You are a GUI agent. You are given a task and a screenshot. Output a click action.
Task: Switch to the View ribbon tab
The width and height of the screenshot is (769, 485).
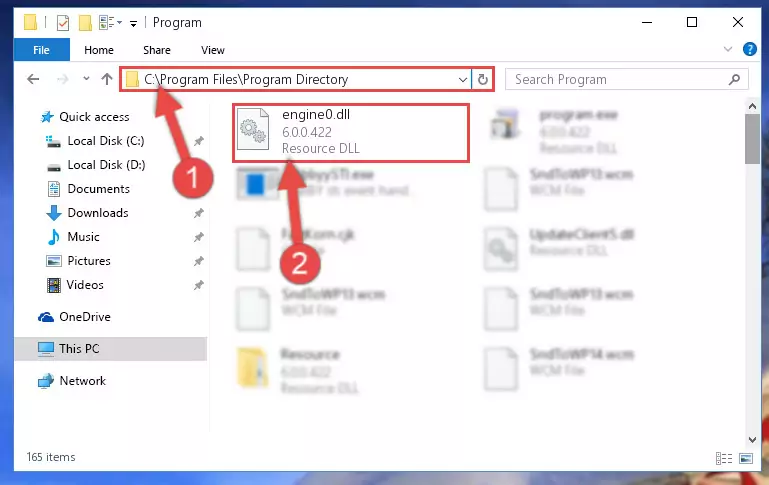(x=213, y=50)
